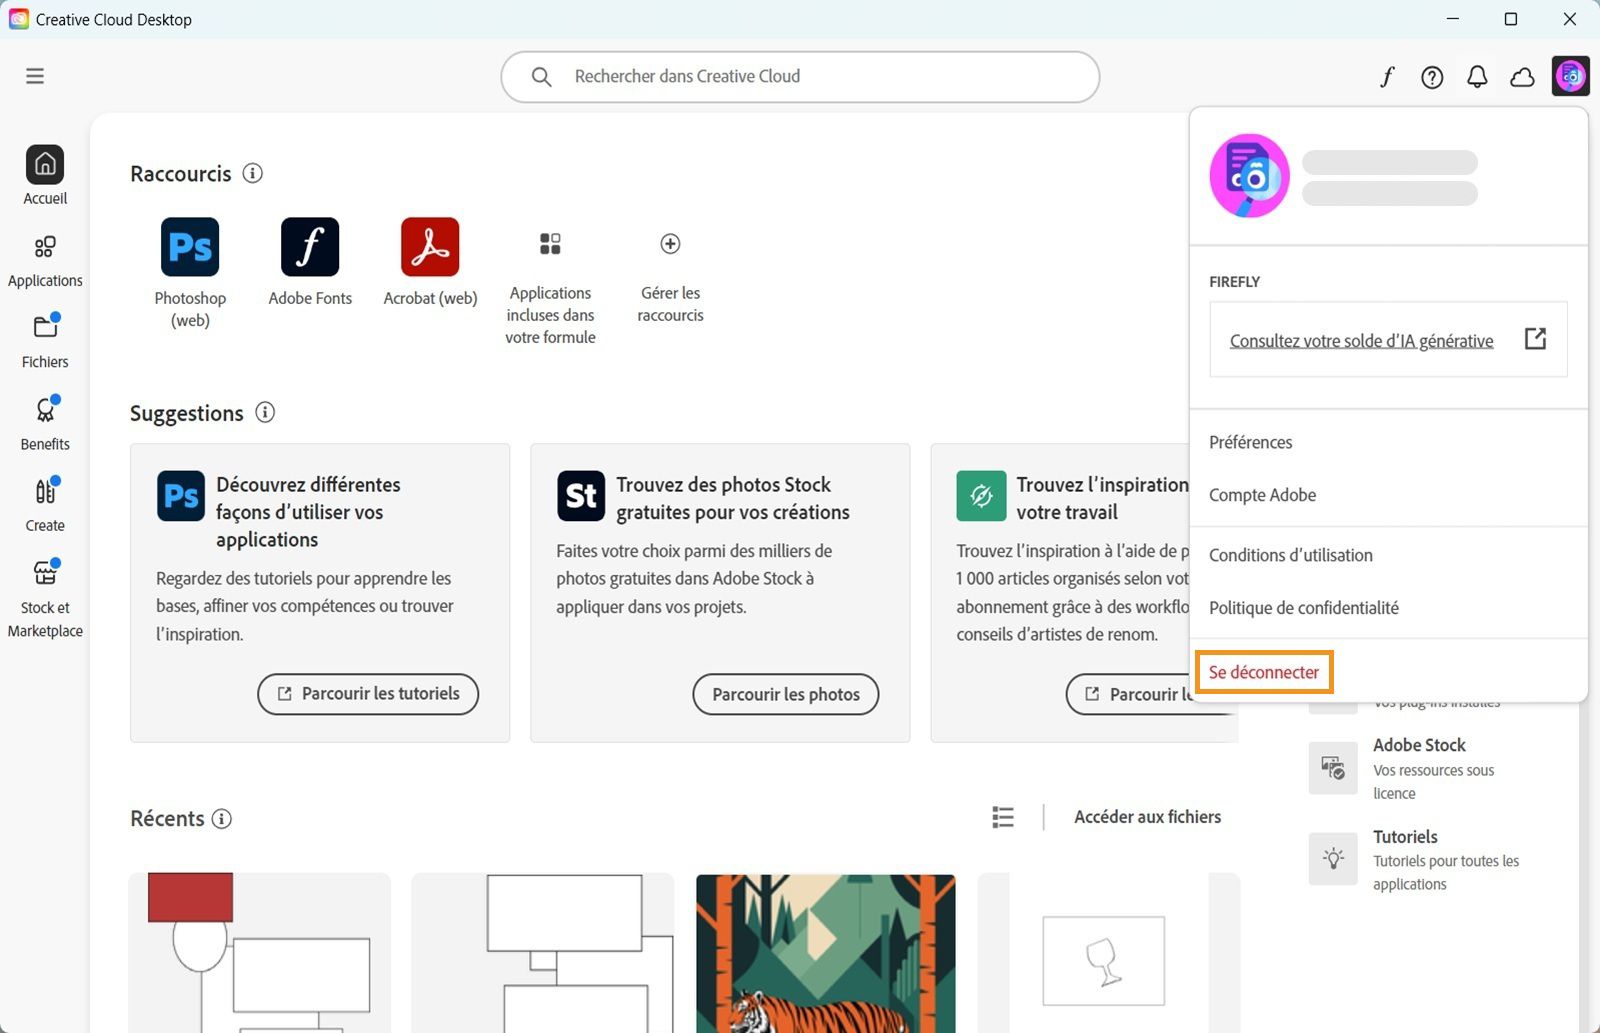1600x1033 pixels.
Task: Show info about Récents section
Action: [x=222, y=818]
